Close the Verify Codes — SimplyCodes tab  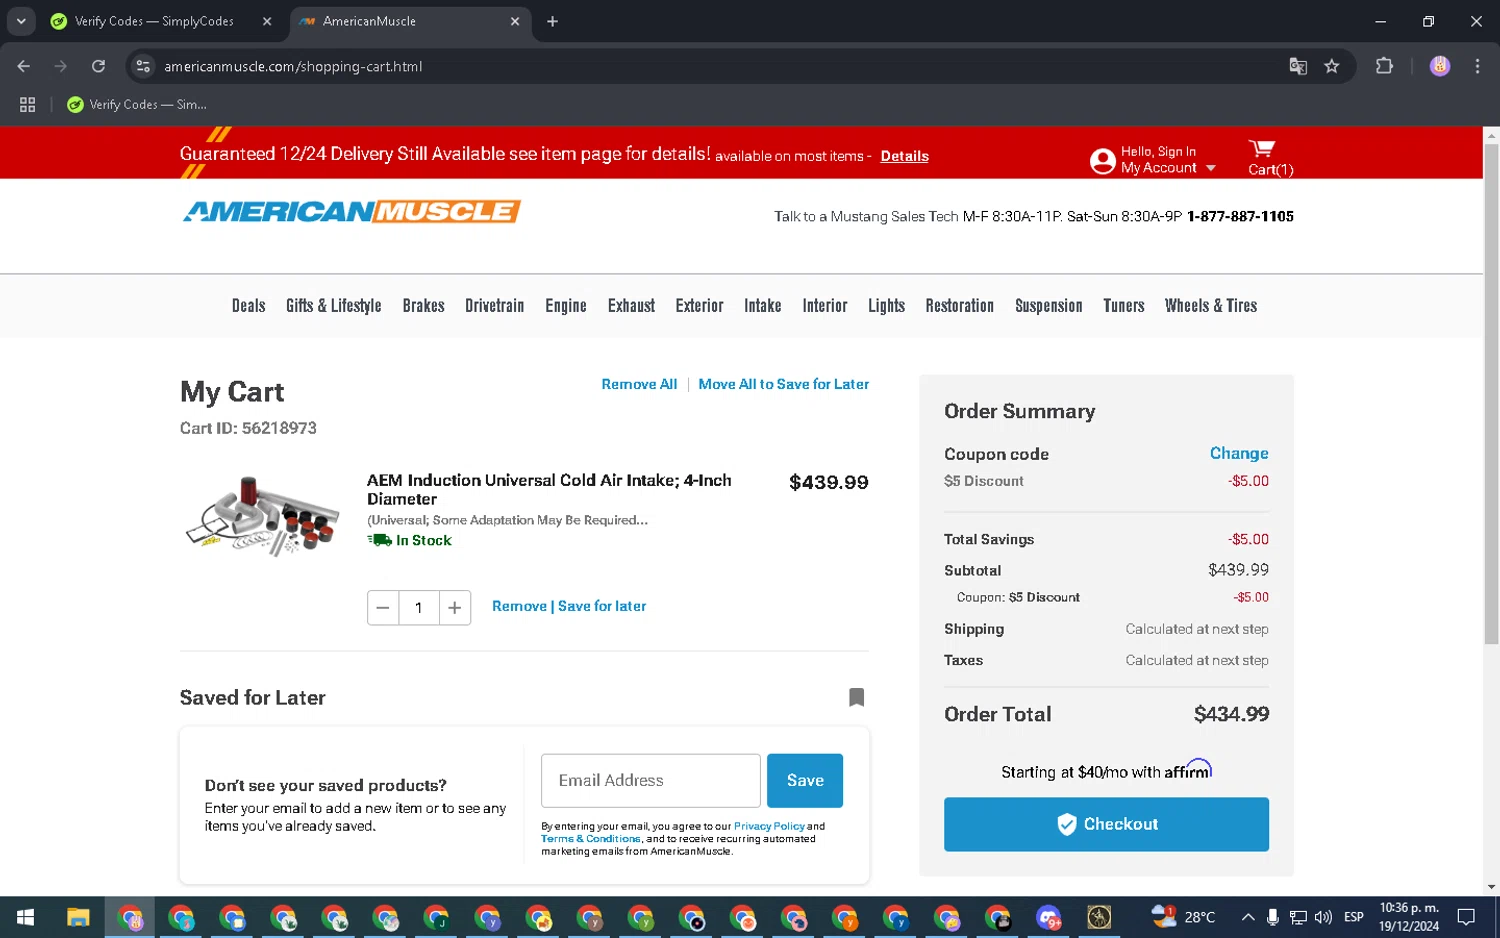click(267, 21)
